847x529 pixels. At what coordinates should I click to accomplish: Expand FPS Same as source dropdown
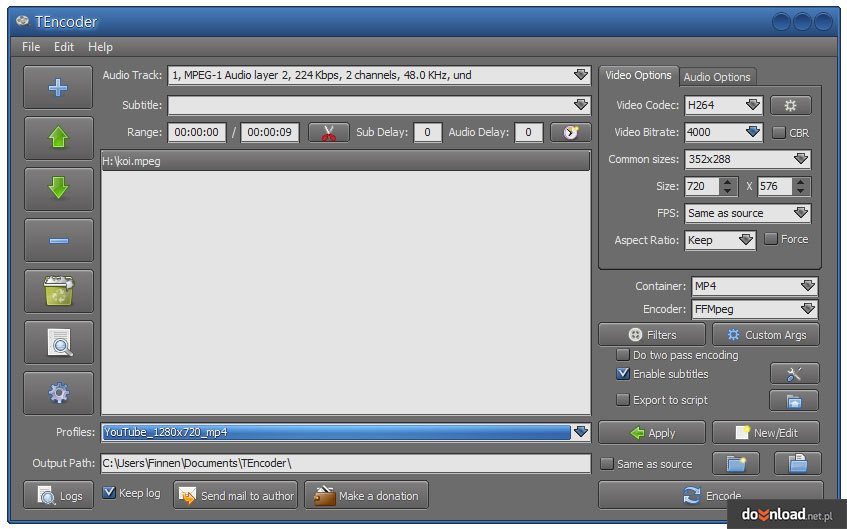tap(801, 213)
